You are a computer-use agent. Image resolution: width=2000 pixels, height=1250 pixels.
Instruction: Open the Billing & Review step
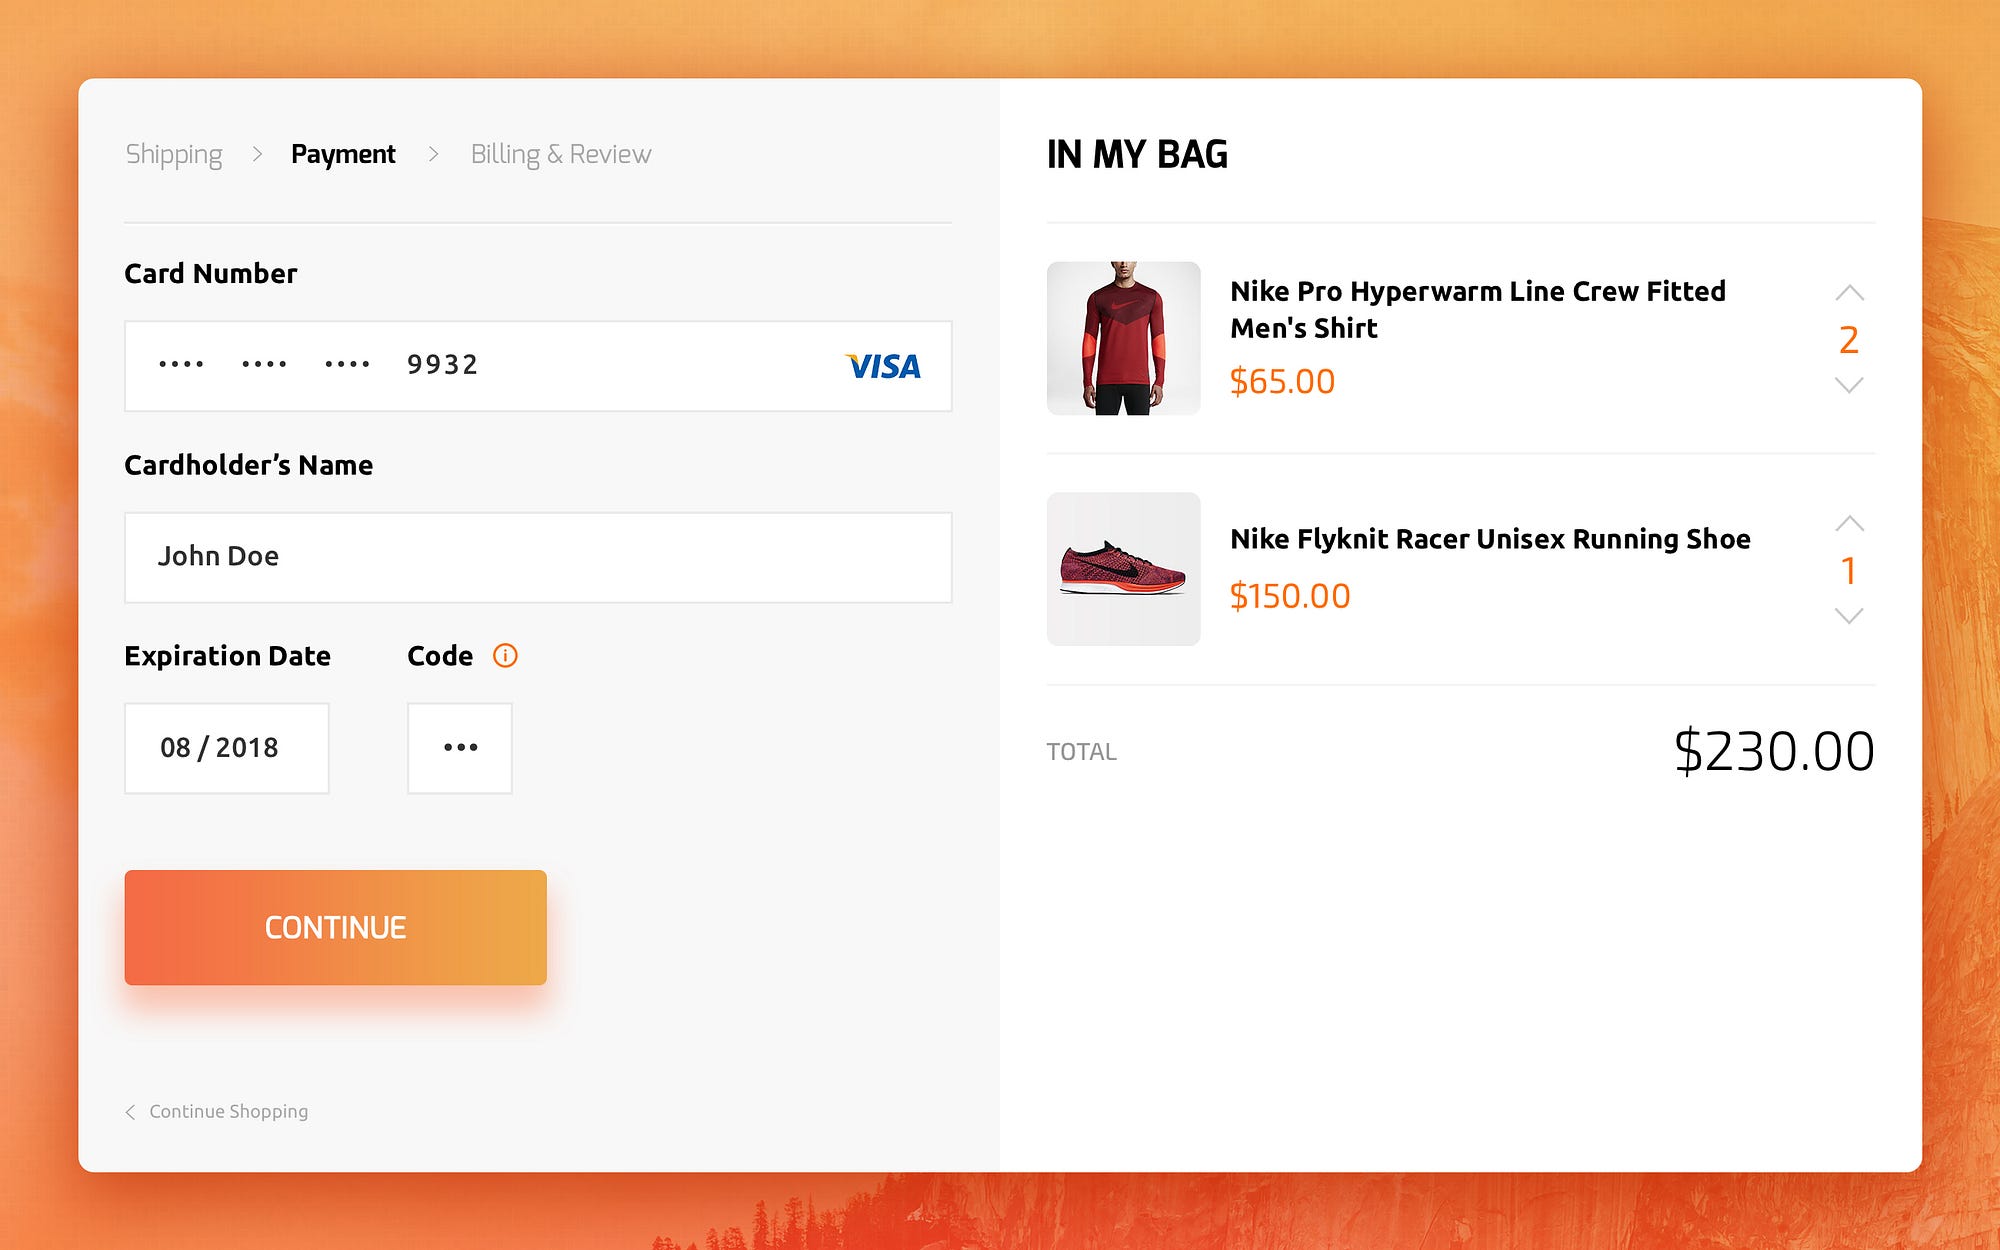[561, 154]
